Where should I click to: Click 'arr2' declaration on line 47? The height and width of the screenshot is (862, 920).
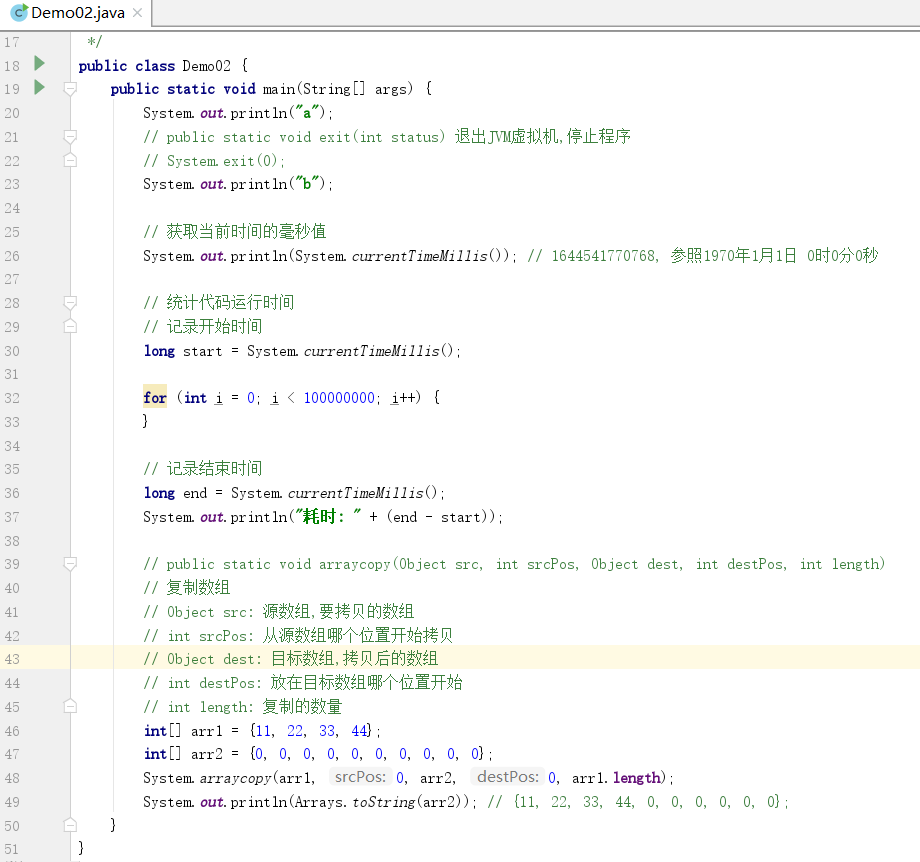[x=207, y=754]
